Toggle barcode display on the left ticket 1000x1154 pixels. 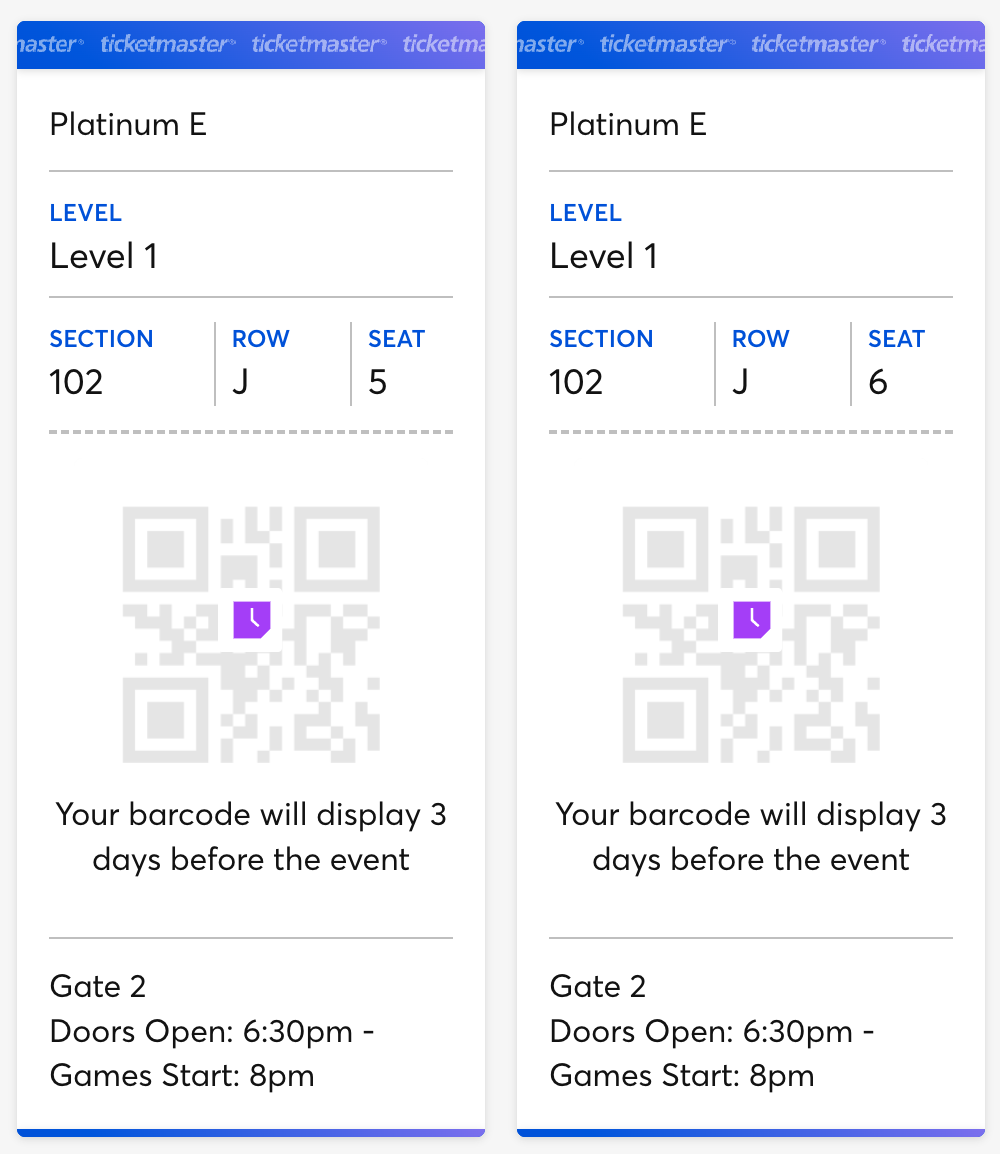251,632
